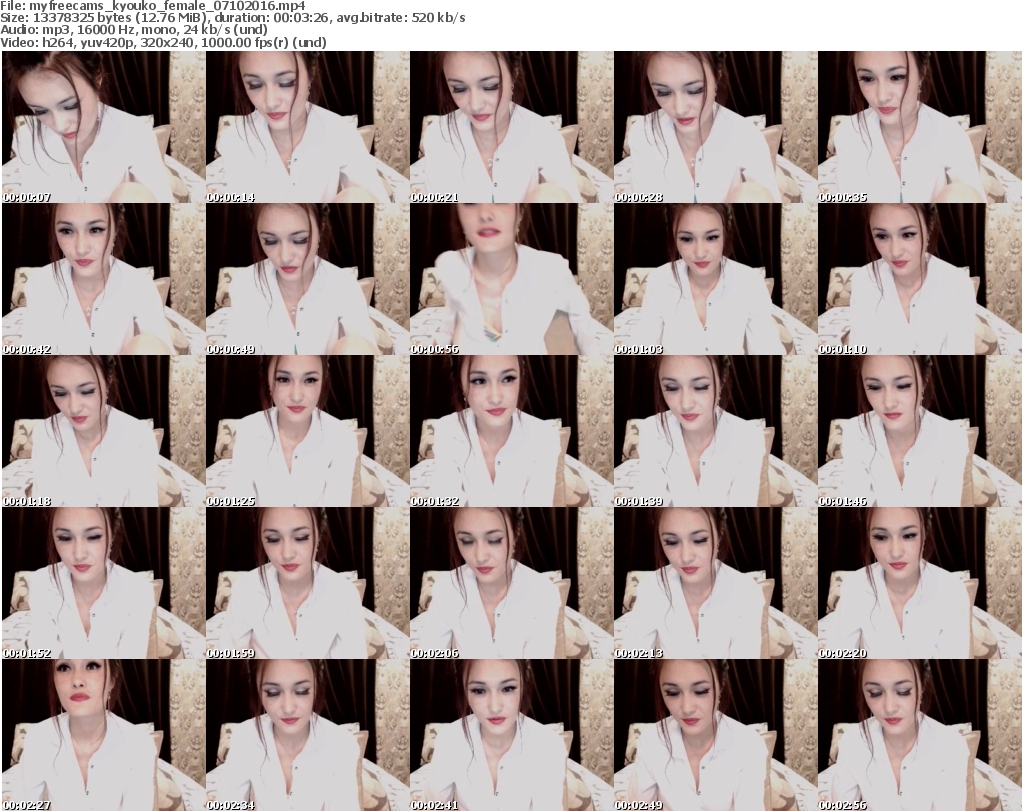Select the thumbnail timestamped 00:02:34
The width and height of the screenshot is (1024, 811).
308,735
